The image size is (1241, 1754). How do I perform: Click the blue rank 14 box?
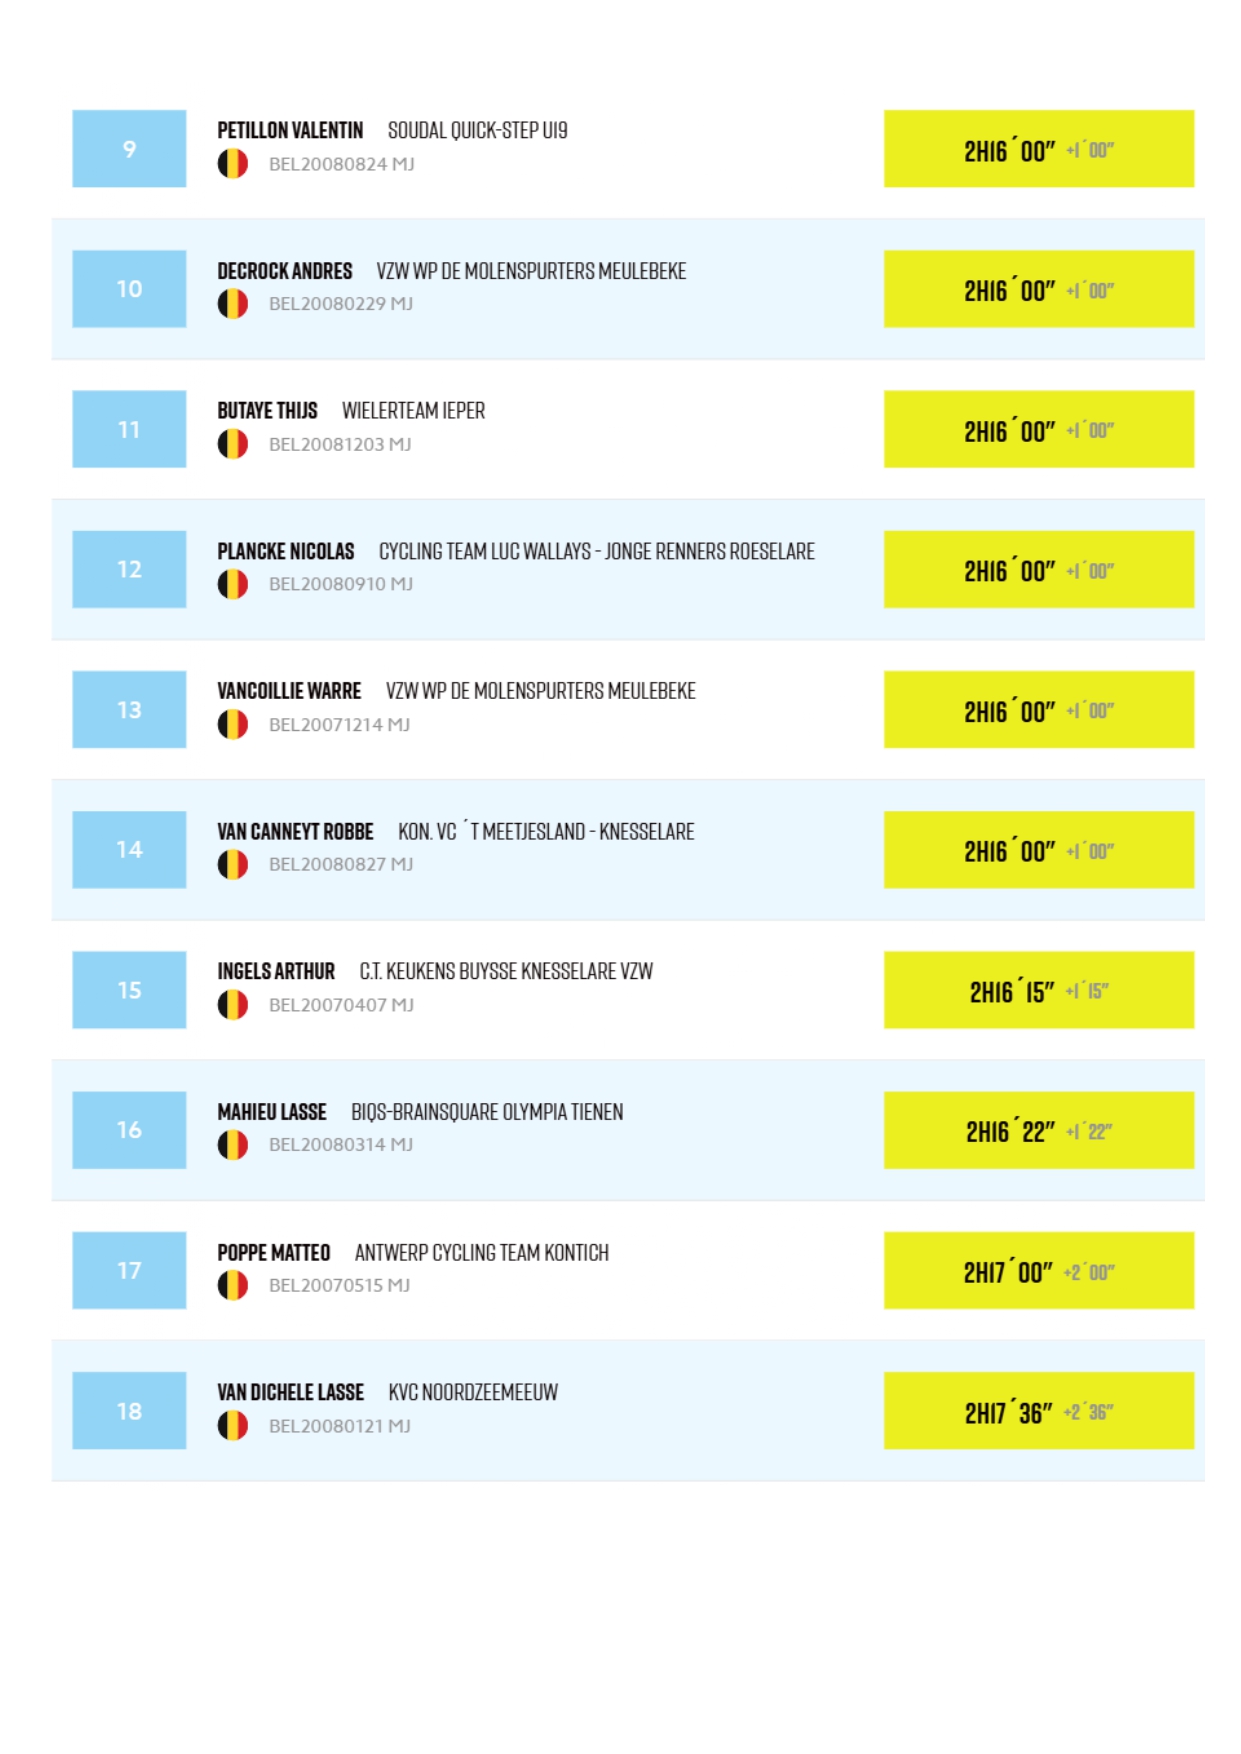[x=129, y=850]
